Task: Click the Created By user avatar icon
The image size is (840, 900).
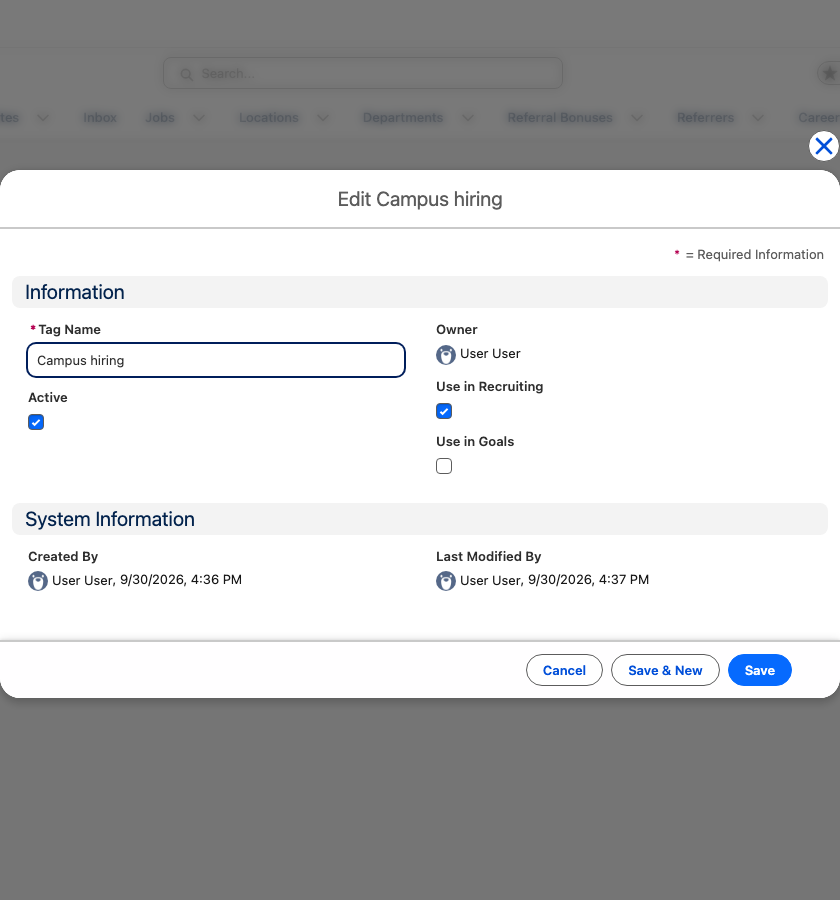Action: pos(38,581)
